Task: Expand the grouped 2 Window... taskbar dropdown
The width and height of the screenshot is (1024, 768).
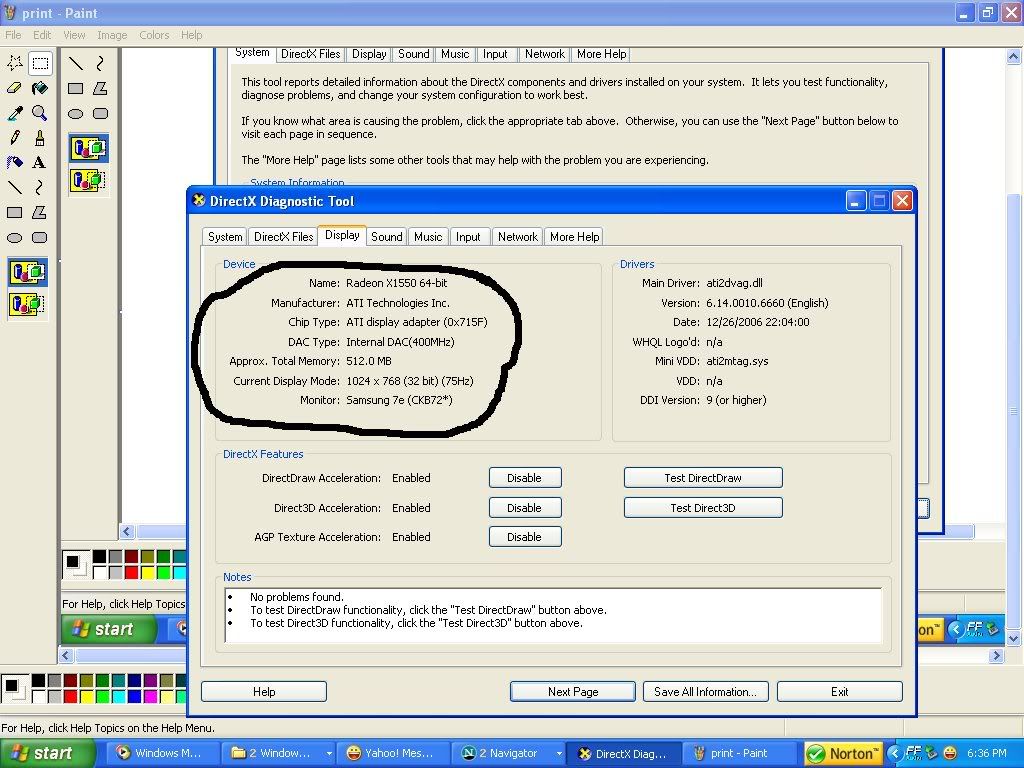Action: [329, 754]
